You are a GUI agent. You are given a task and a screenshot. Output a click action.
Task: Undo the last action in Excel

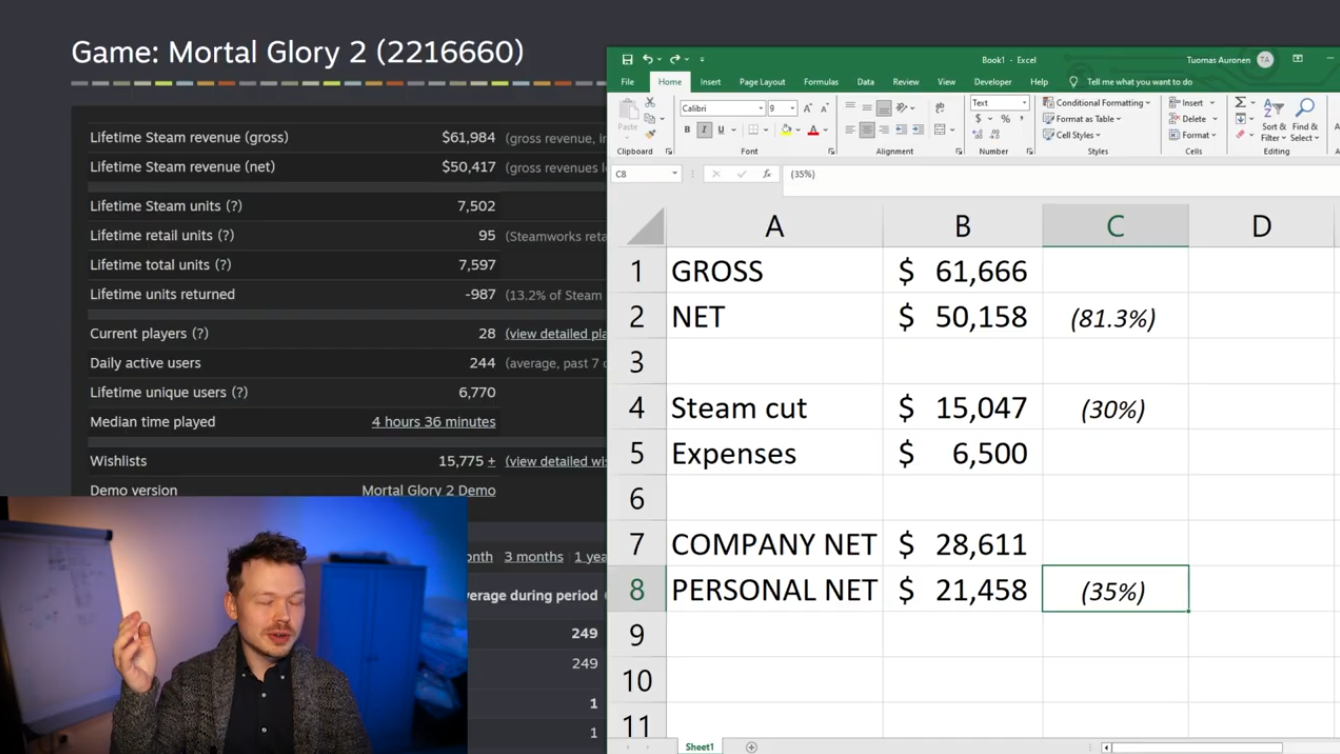(x=648, y=60)
